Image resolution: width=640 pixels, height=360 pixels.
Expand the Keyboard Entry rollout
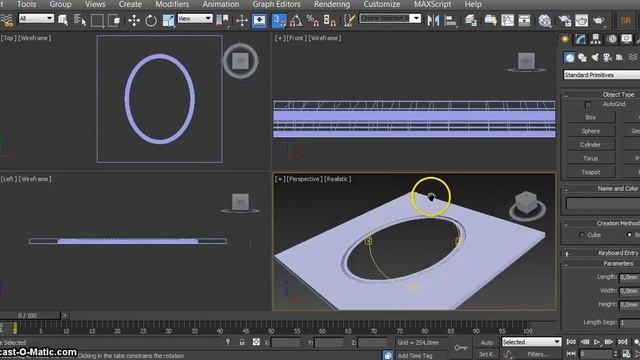[x=567, y=254]
